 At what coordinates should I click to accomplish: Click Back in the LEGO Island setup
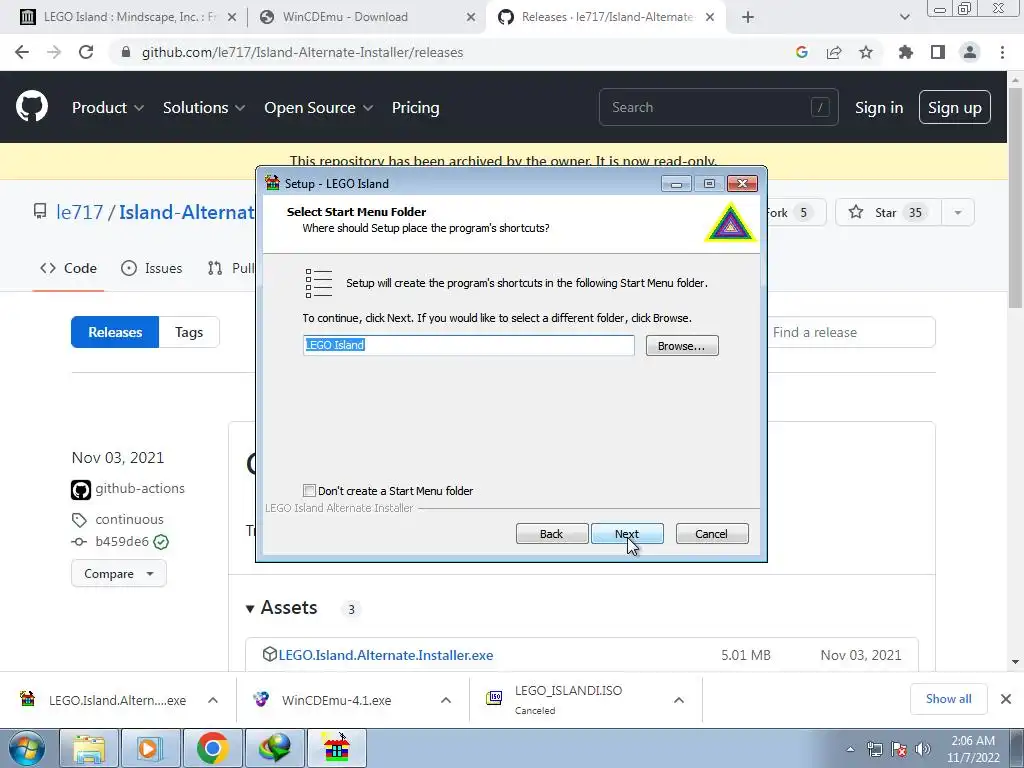click(552, 534)
